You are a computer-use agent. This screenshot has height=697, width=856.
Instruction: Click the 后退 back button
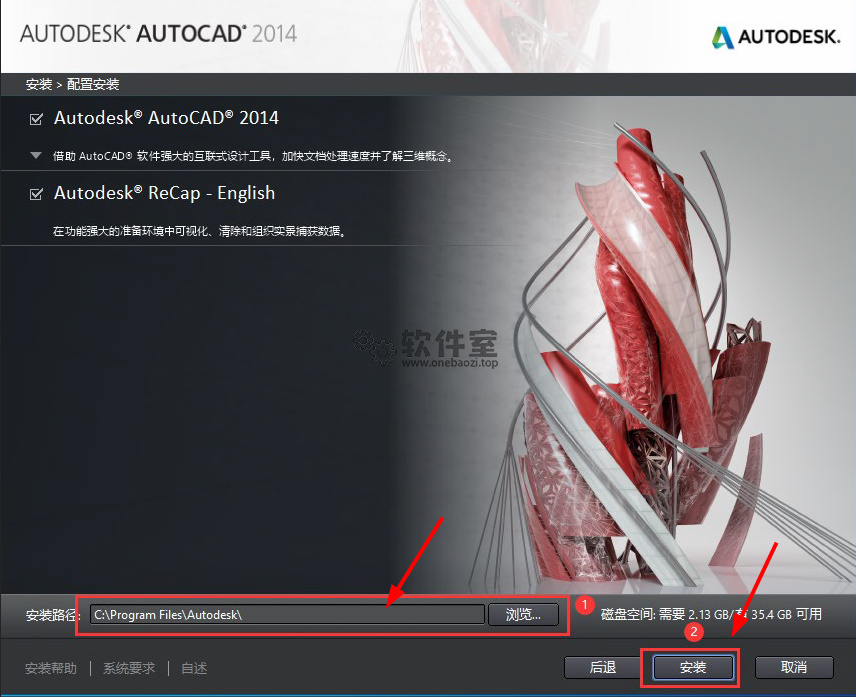[603, 667]
